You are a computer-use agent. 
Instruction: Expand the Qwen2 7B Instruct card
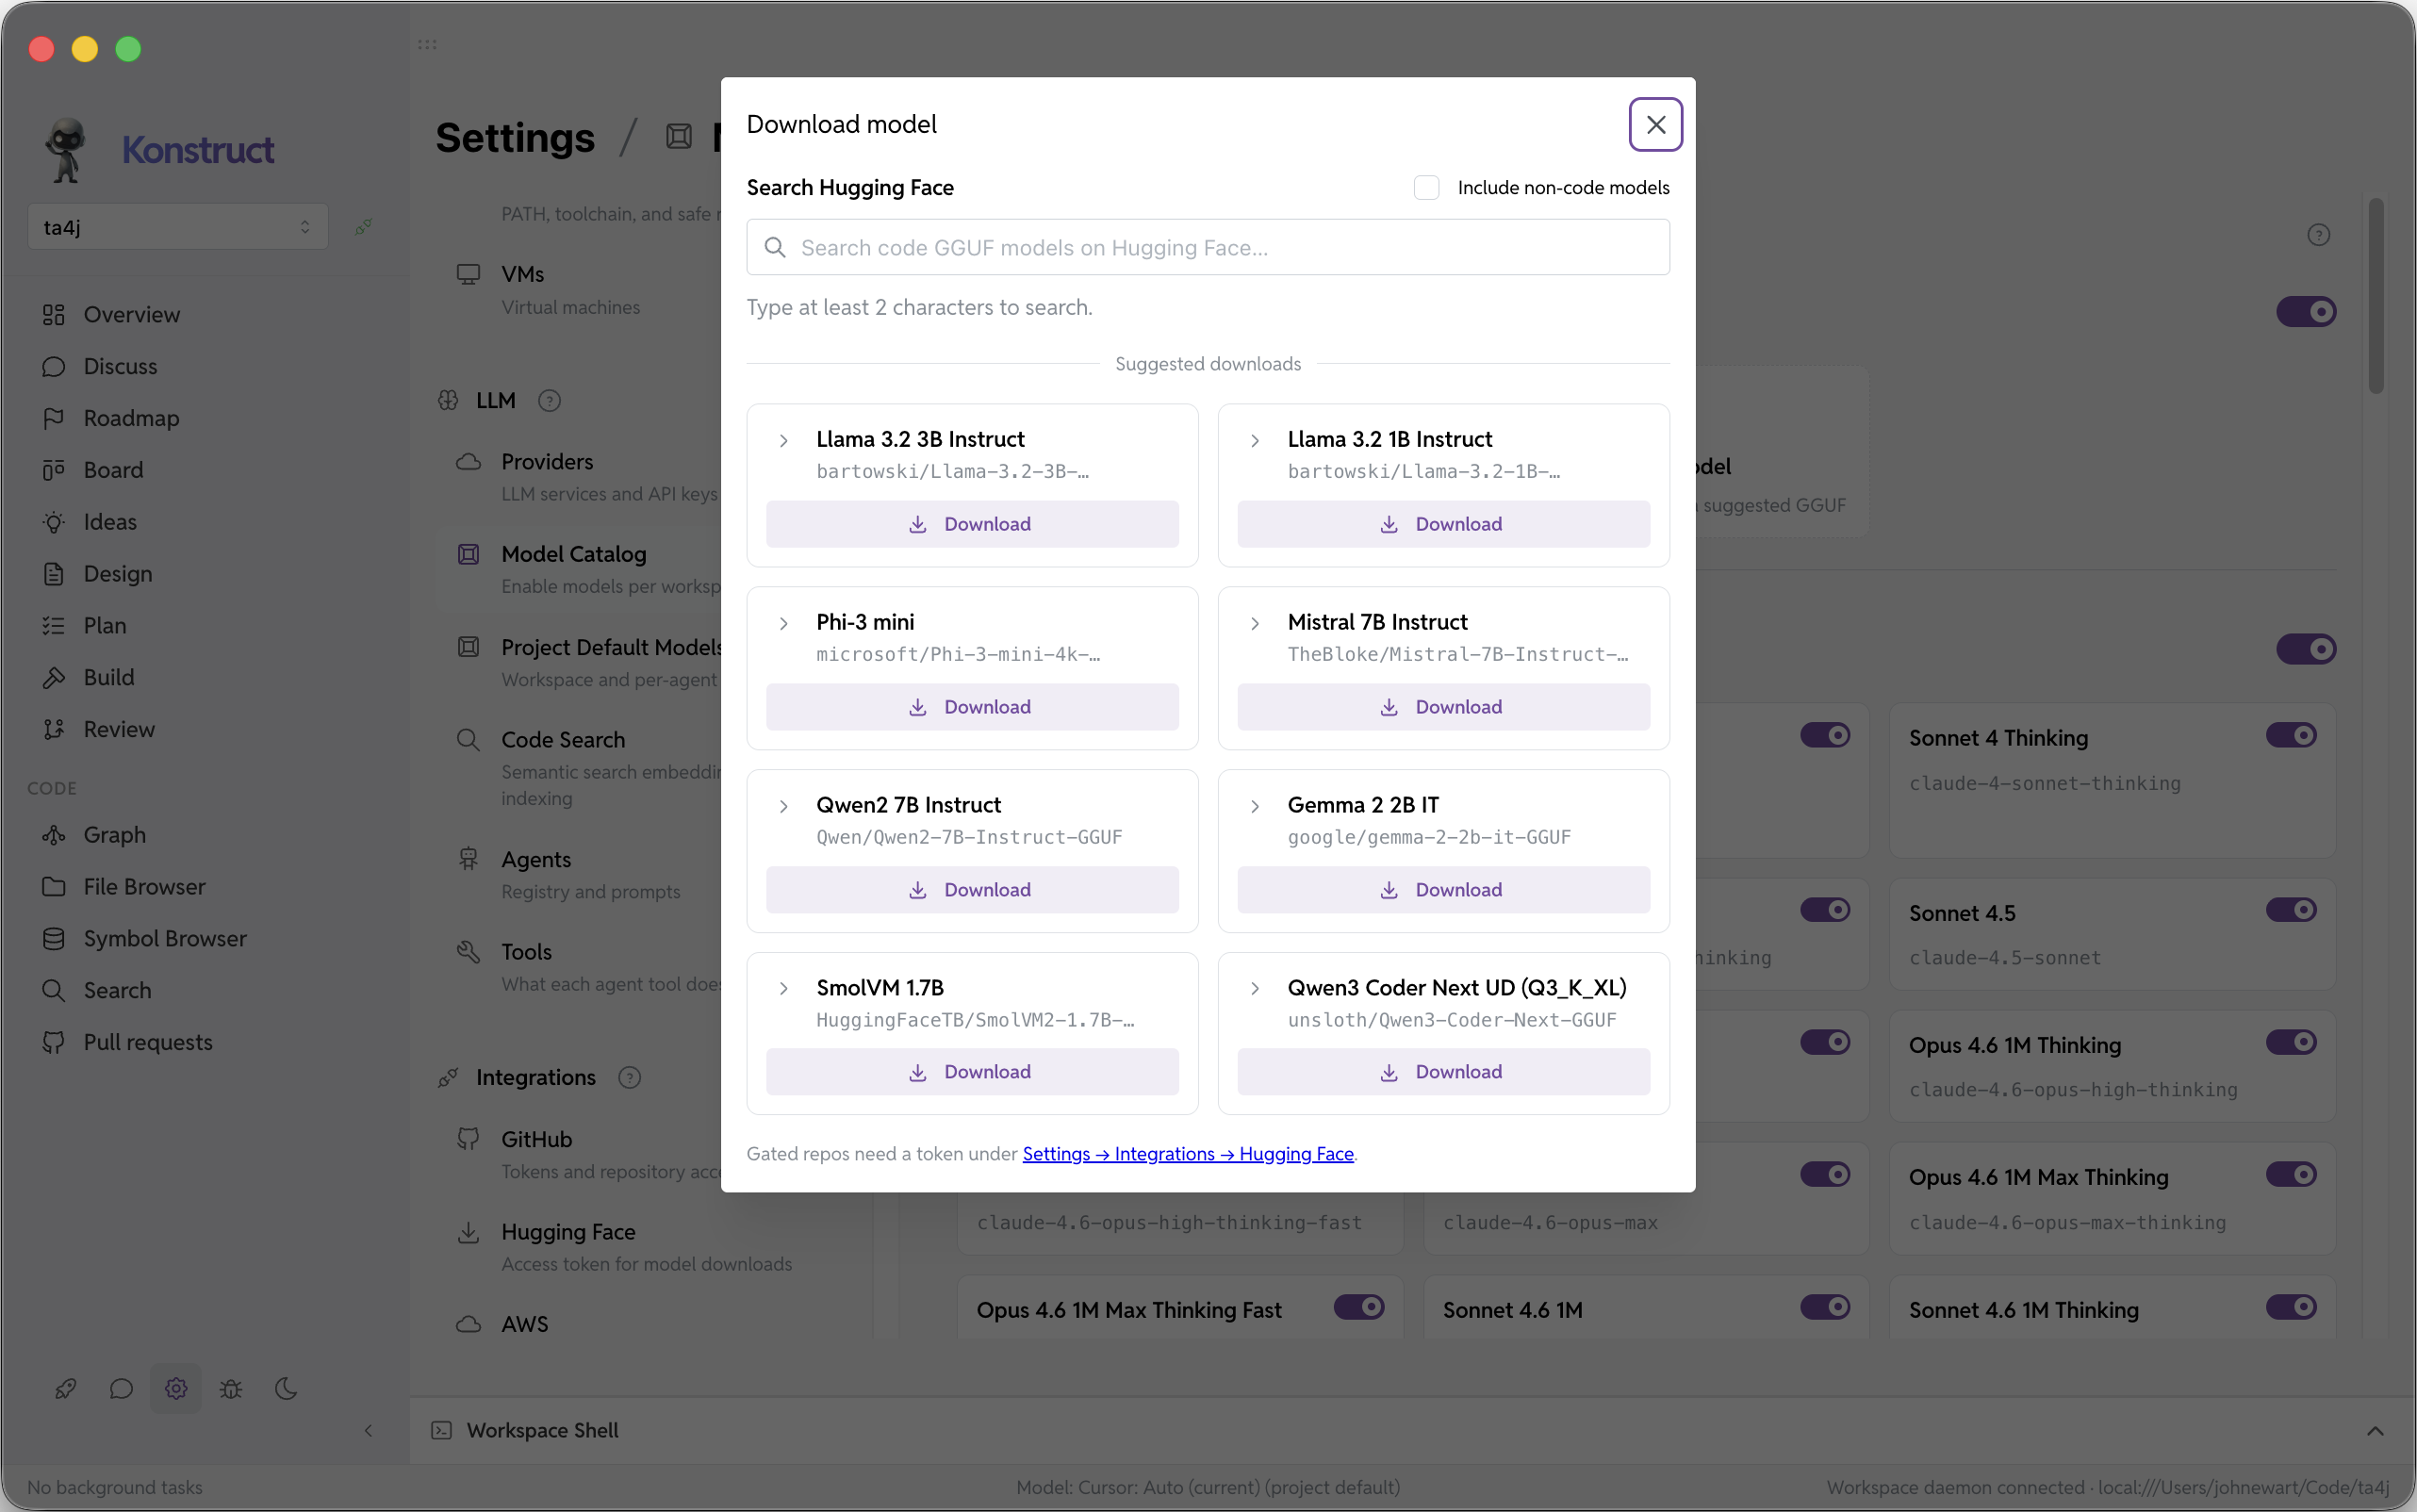pos(784,806)
